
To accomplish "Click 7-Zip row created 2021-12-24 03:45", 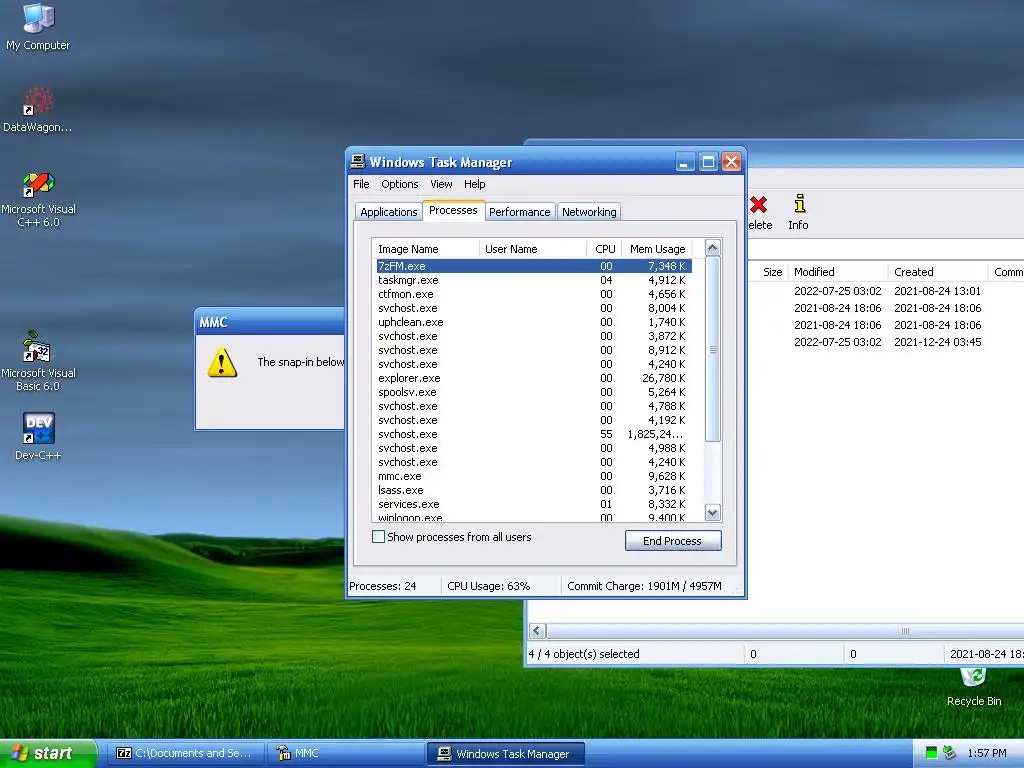I will [x=886, y=342].
